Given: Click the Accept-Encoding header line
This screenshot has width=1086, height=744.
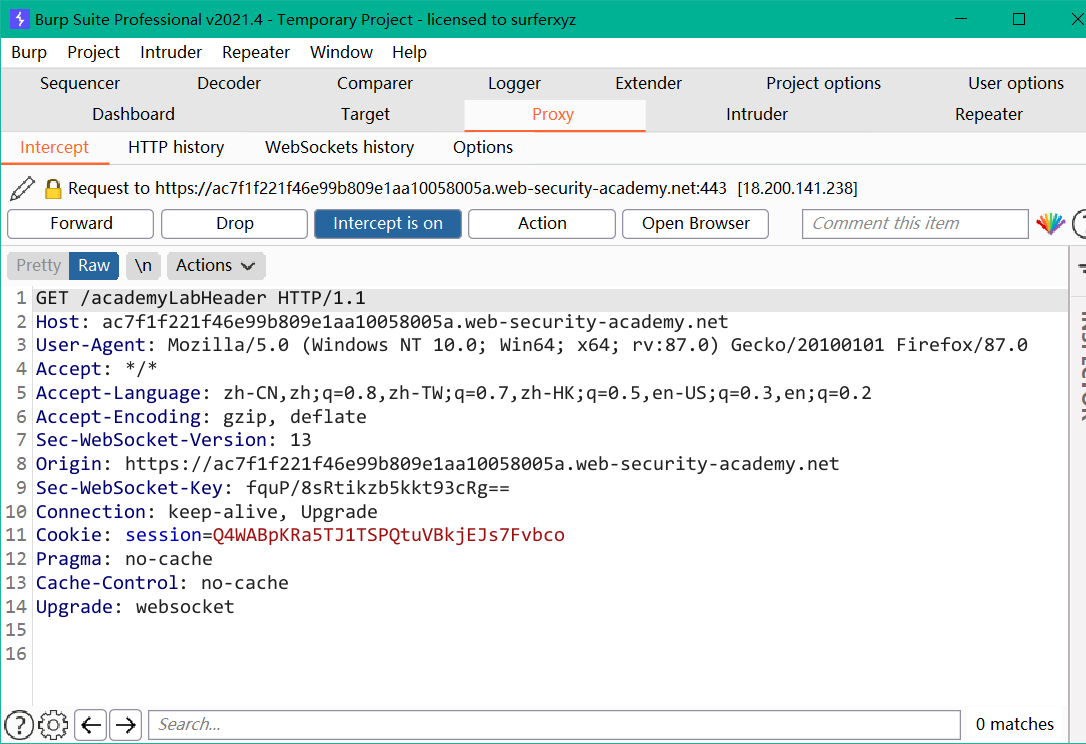Looking at the screenshot, I should [202, 417].
